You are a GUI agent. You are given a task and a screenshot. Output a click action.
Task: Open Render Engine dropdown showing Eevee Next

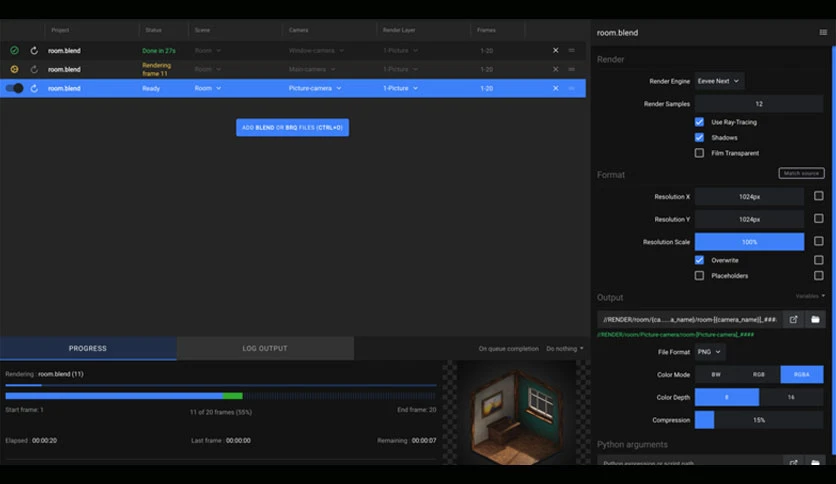[719, 81]
